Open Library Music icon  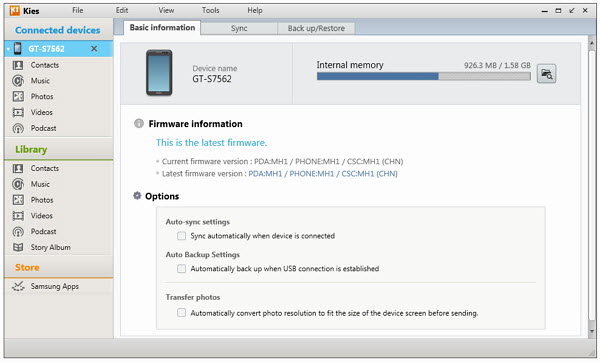(18, 184)
